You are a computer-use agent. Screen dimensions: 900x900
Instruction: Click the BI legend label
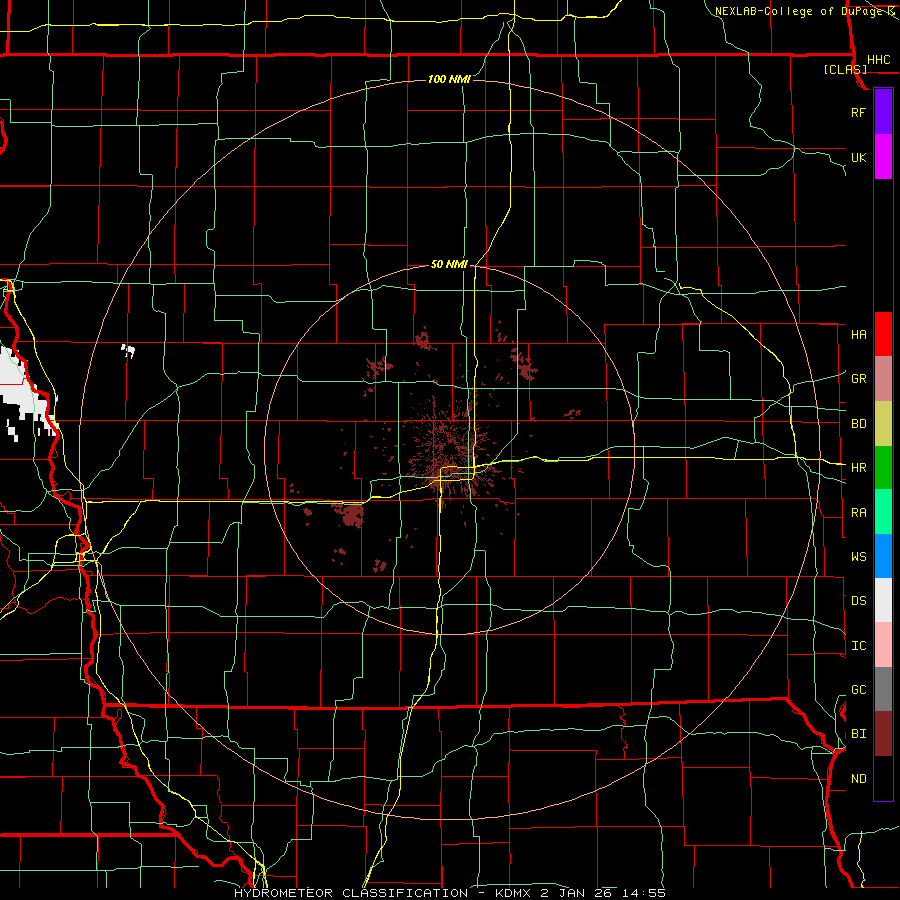[x=859, y=734]
